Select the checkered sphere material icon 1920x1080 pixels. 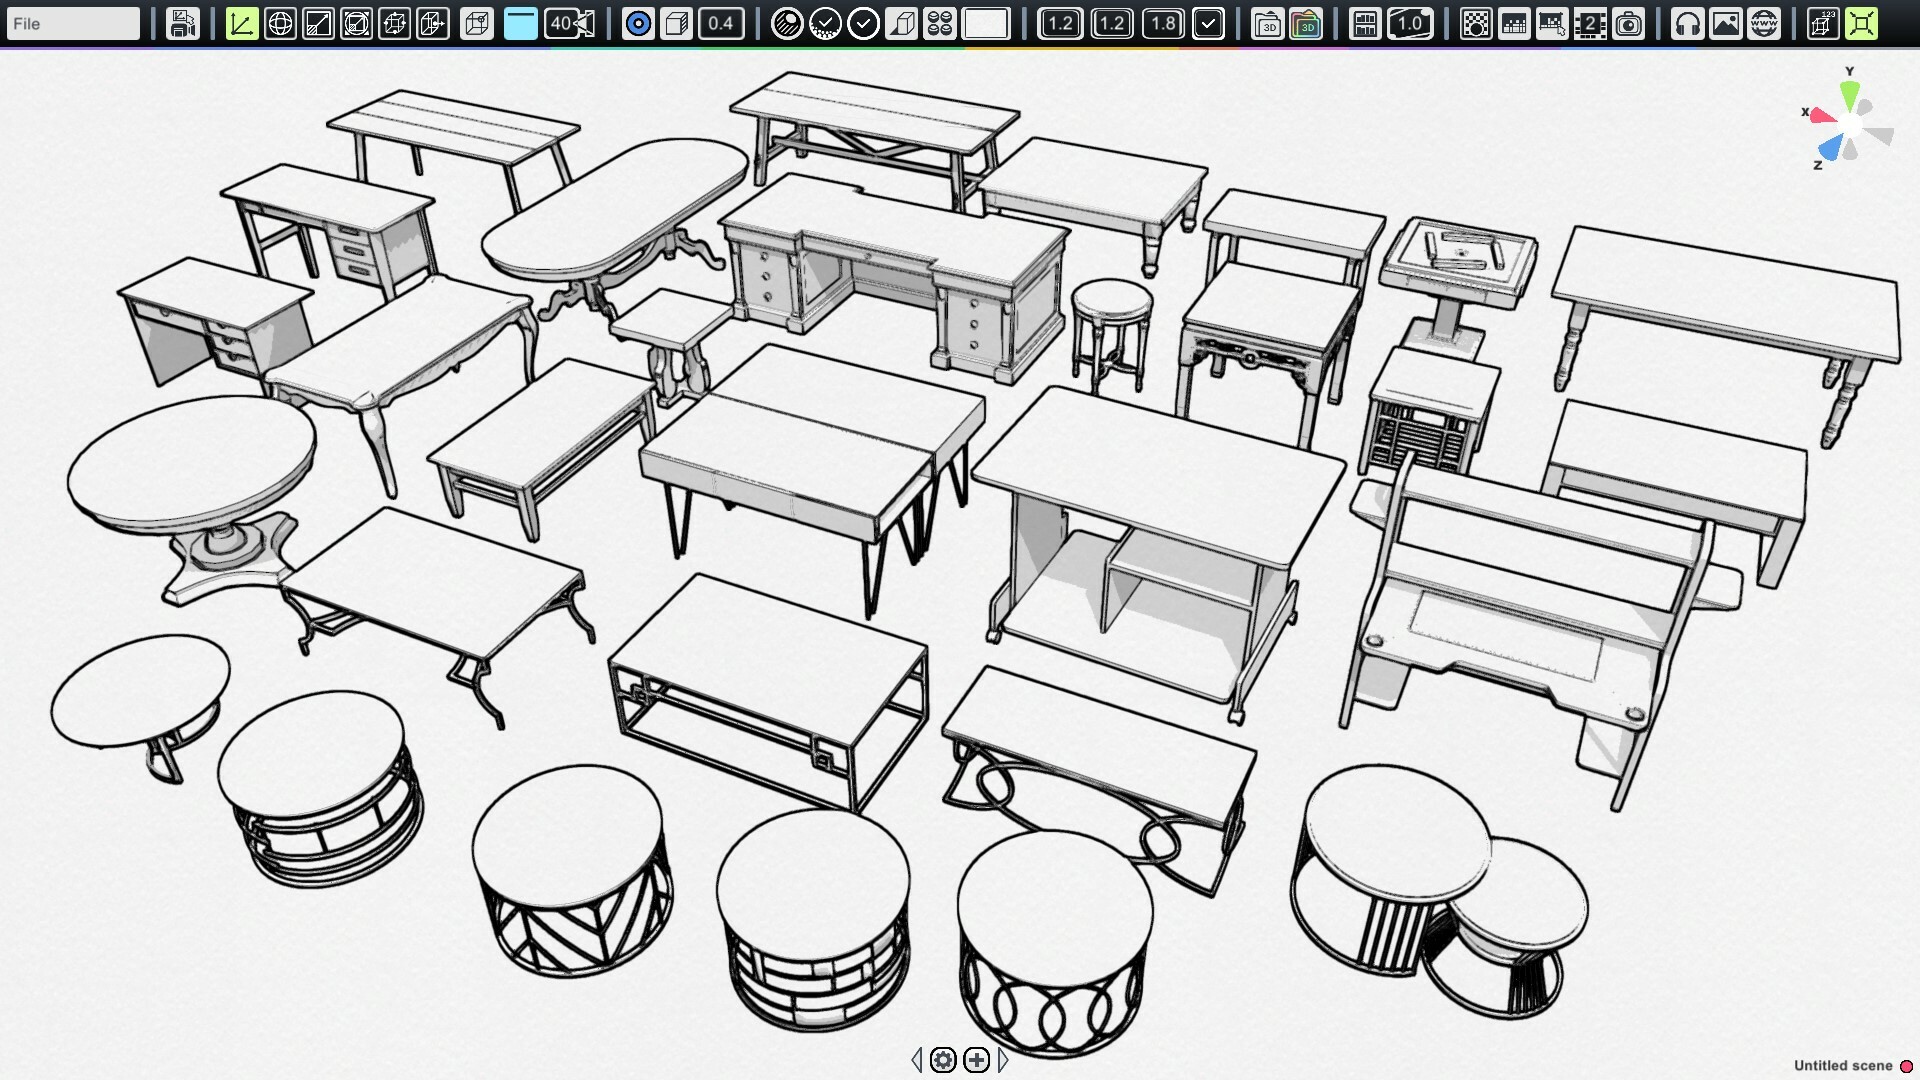(788, 23)
